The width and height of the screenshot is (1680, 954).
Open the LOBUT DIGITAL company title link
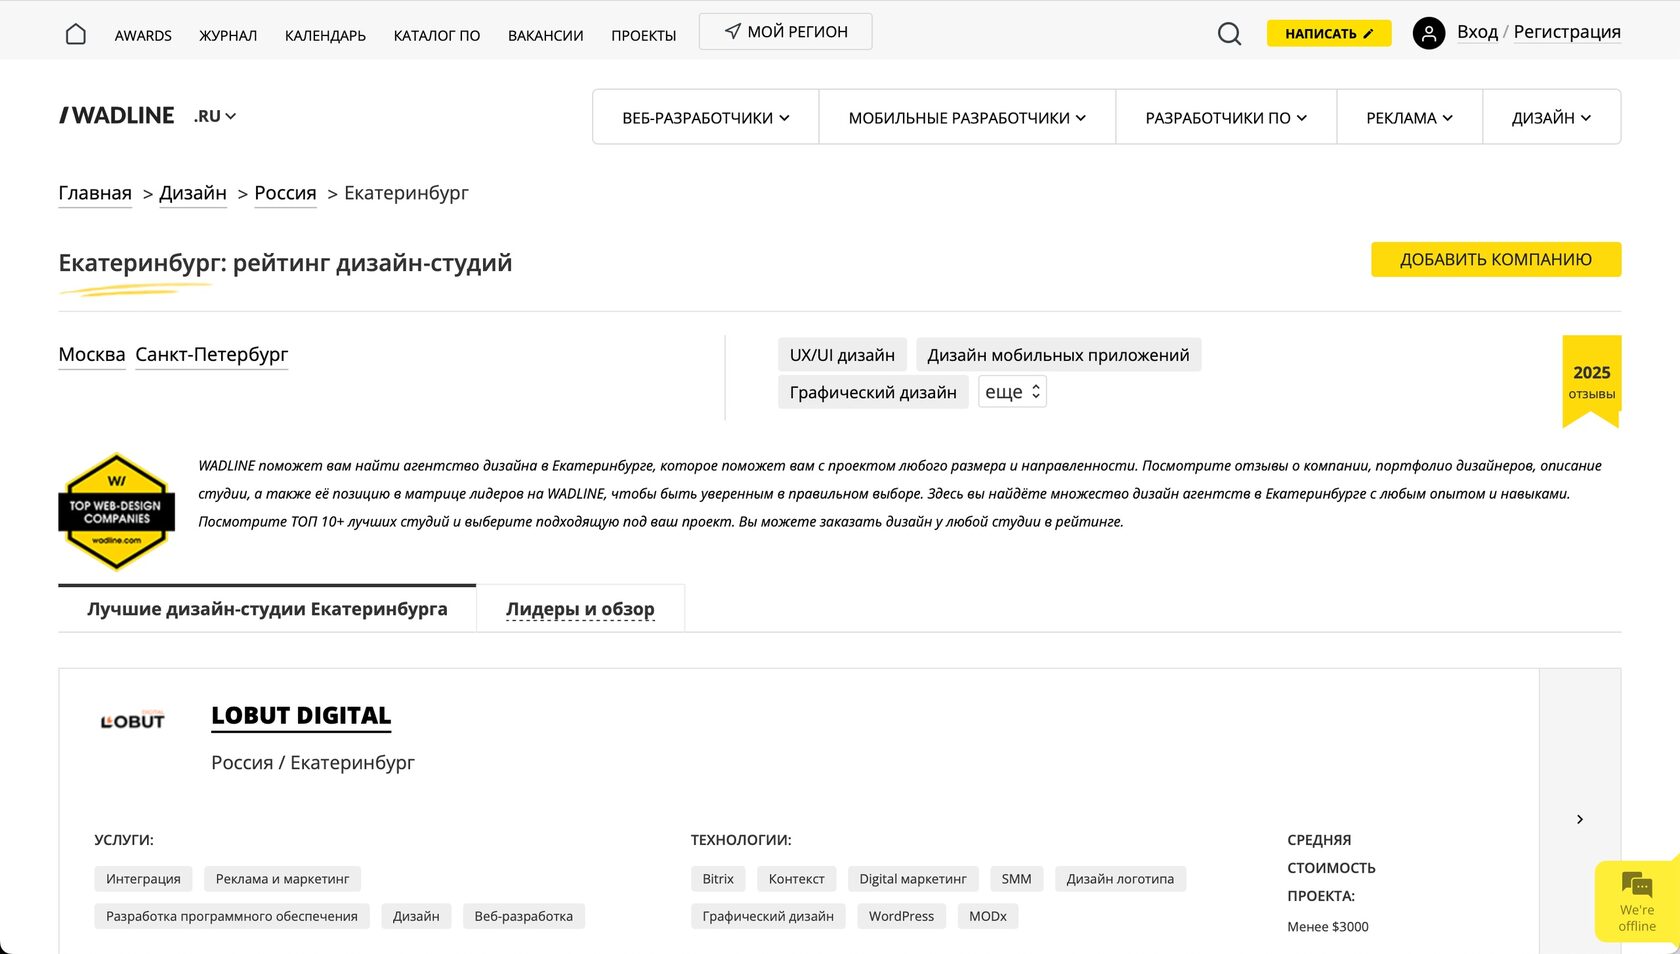tap(301, 716)
